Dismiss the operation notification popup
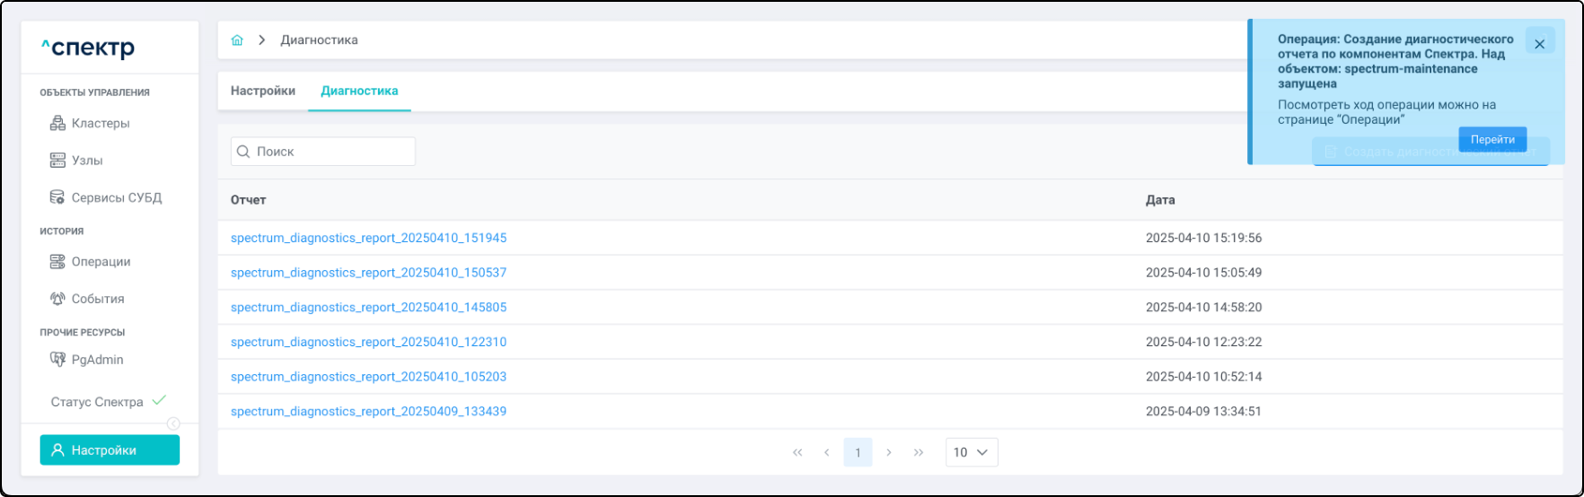Viewport: 1584px width, 497px height. click(x=1539, y=44)
